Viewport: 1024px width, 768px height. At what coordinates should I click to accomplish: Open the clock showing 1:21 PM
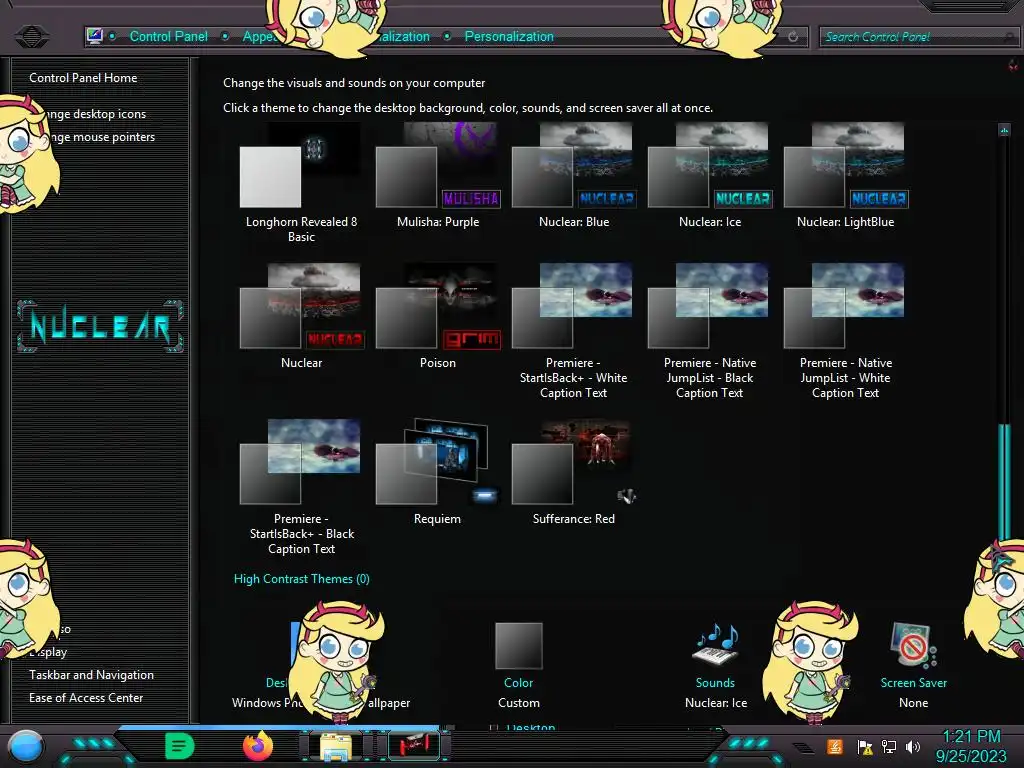click(x=971, y=746)
